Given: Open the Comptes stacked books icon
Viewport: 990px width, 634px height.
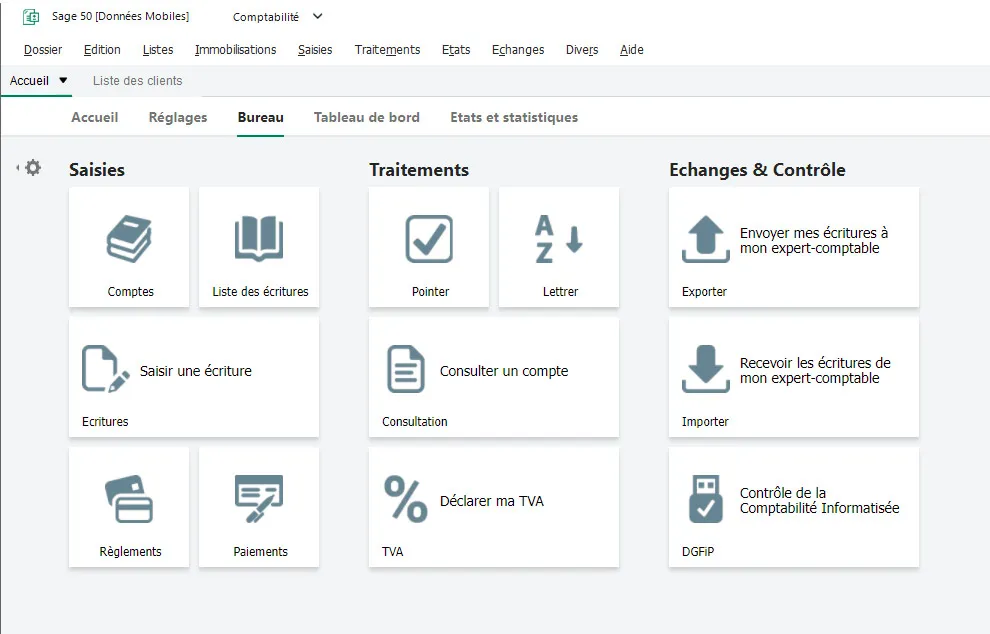Looking at the screenshot, I should (x=129, y=240).
